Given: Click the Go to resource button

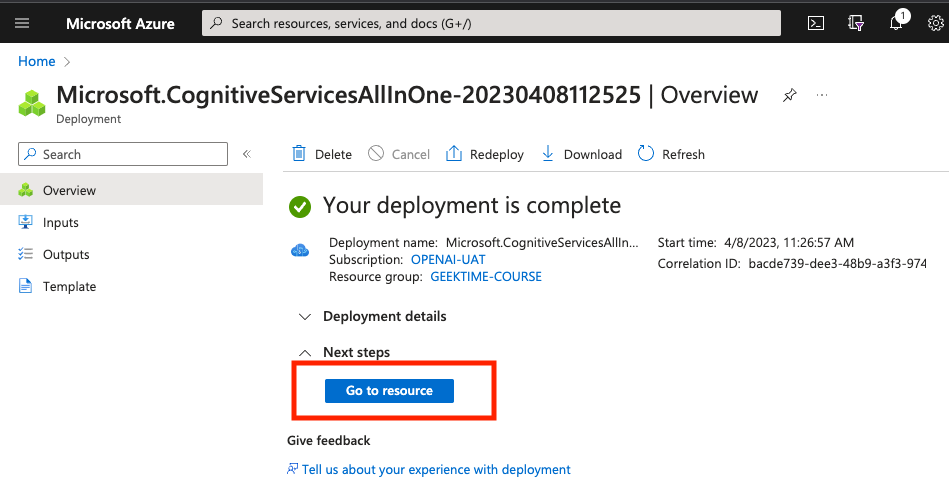Looking at the screenshot, I should pyautogui.click(x=389, y=390).
